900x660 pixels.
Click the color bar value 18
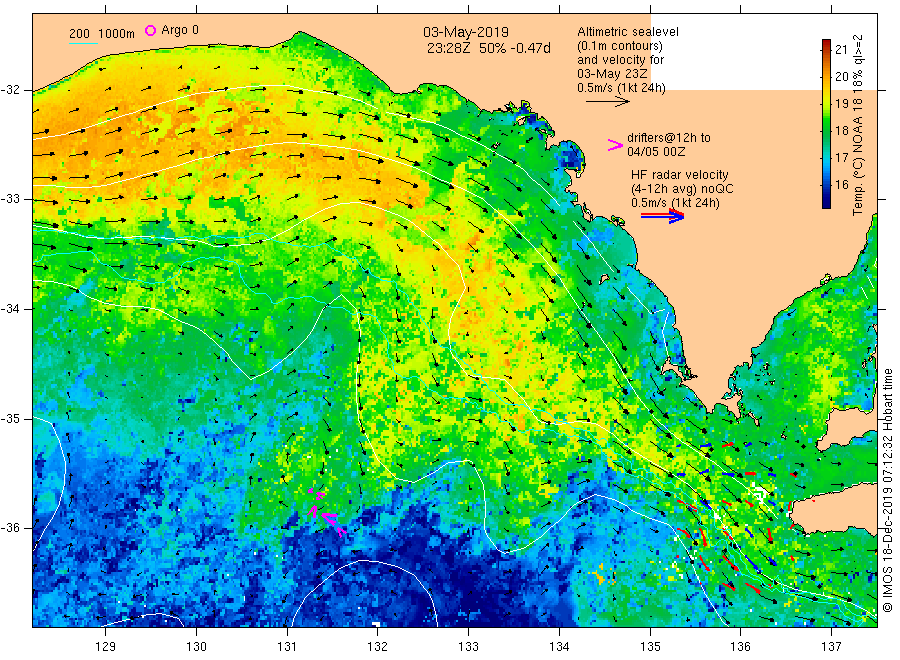[841, 130]
